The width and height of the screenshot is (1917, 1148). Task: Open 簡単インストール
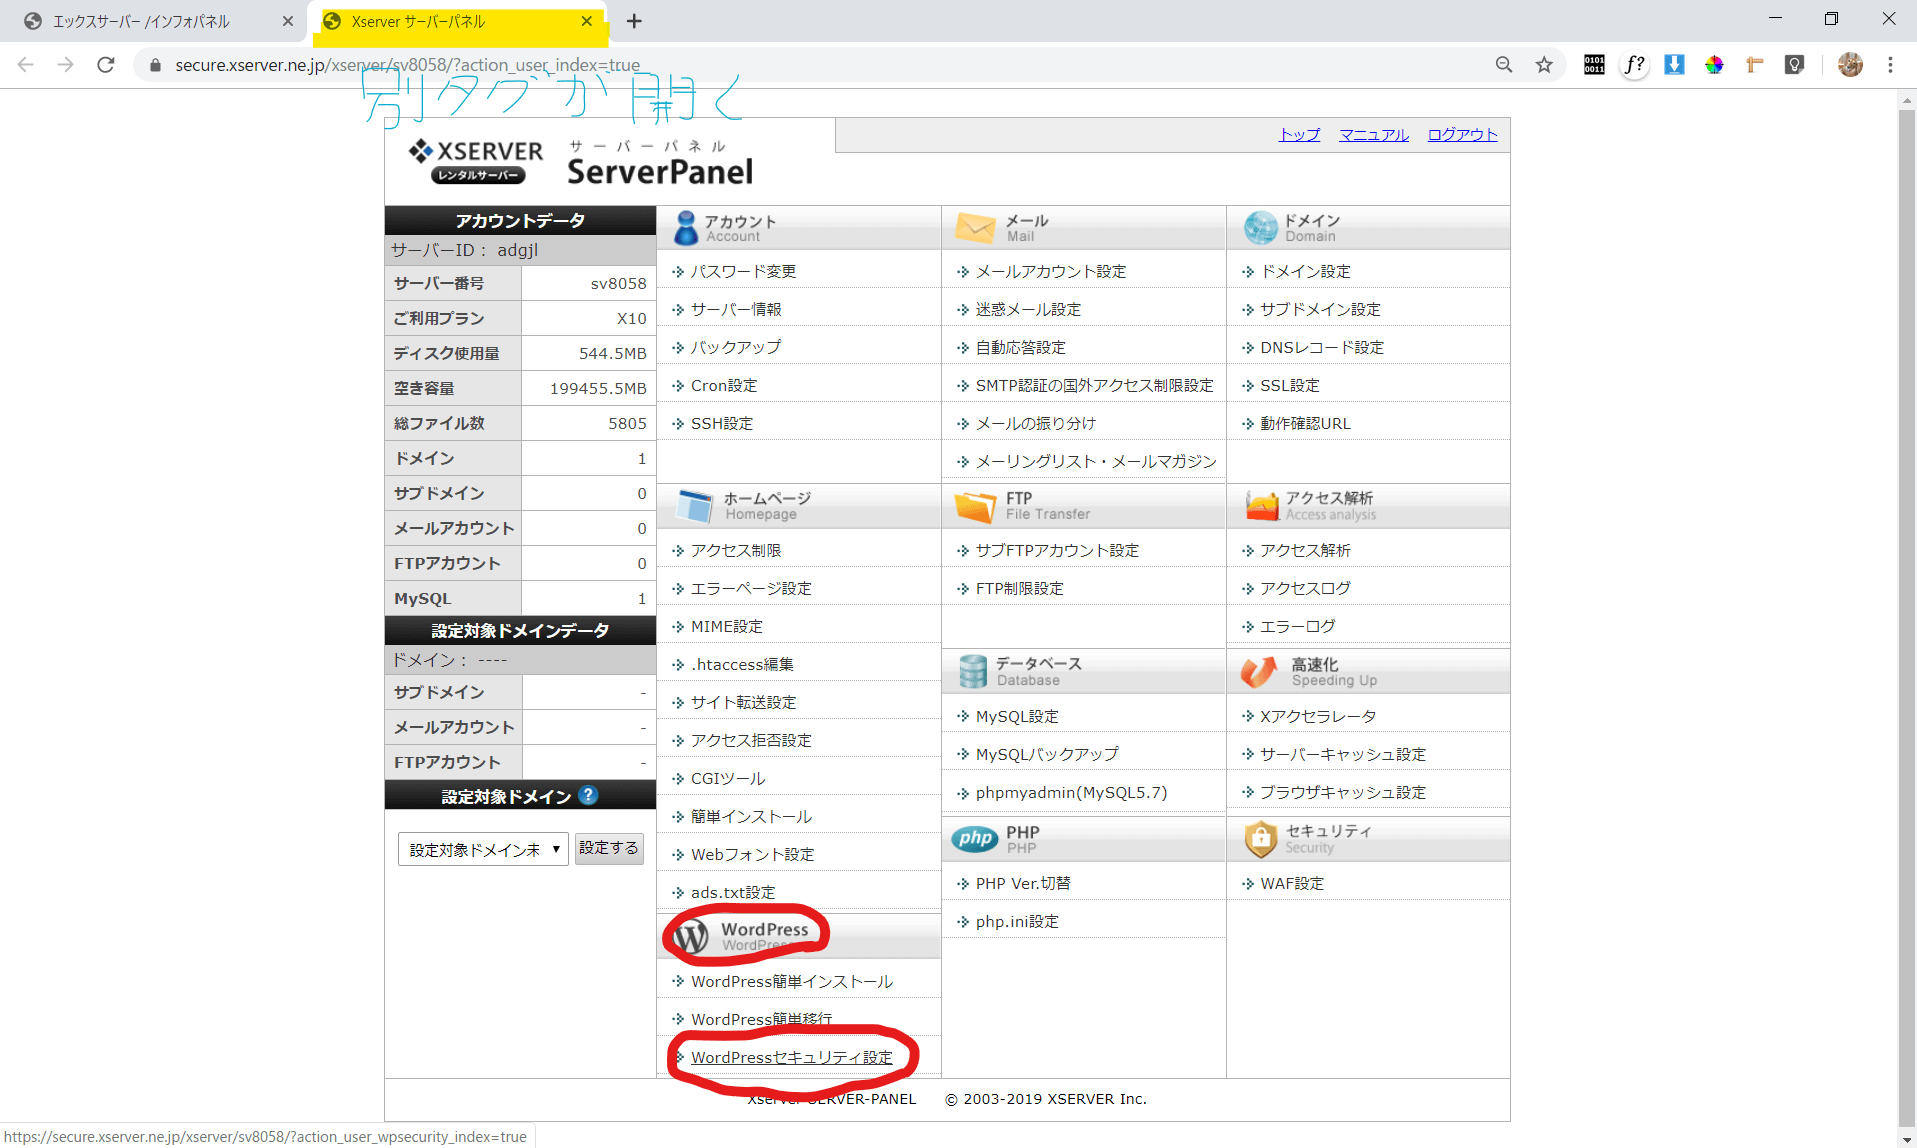click(x=751, y=816)
